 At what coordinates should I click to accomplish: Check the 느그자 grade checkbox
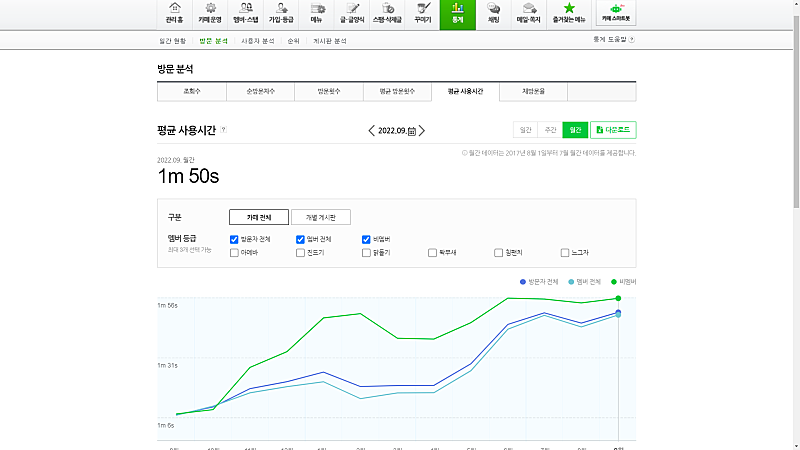pos(565,253)
